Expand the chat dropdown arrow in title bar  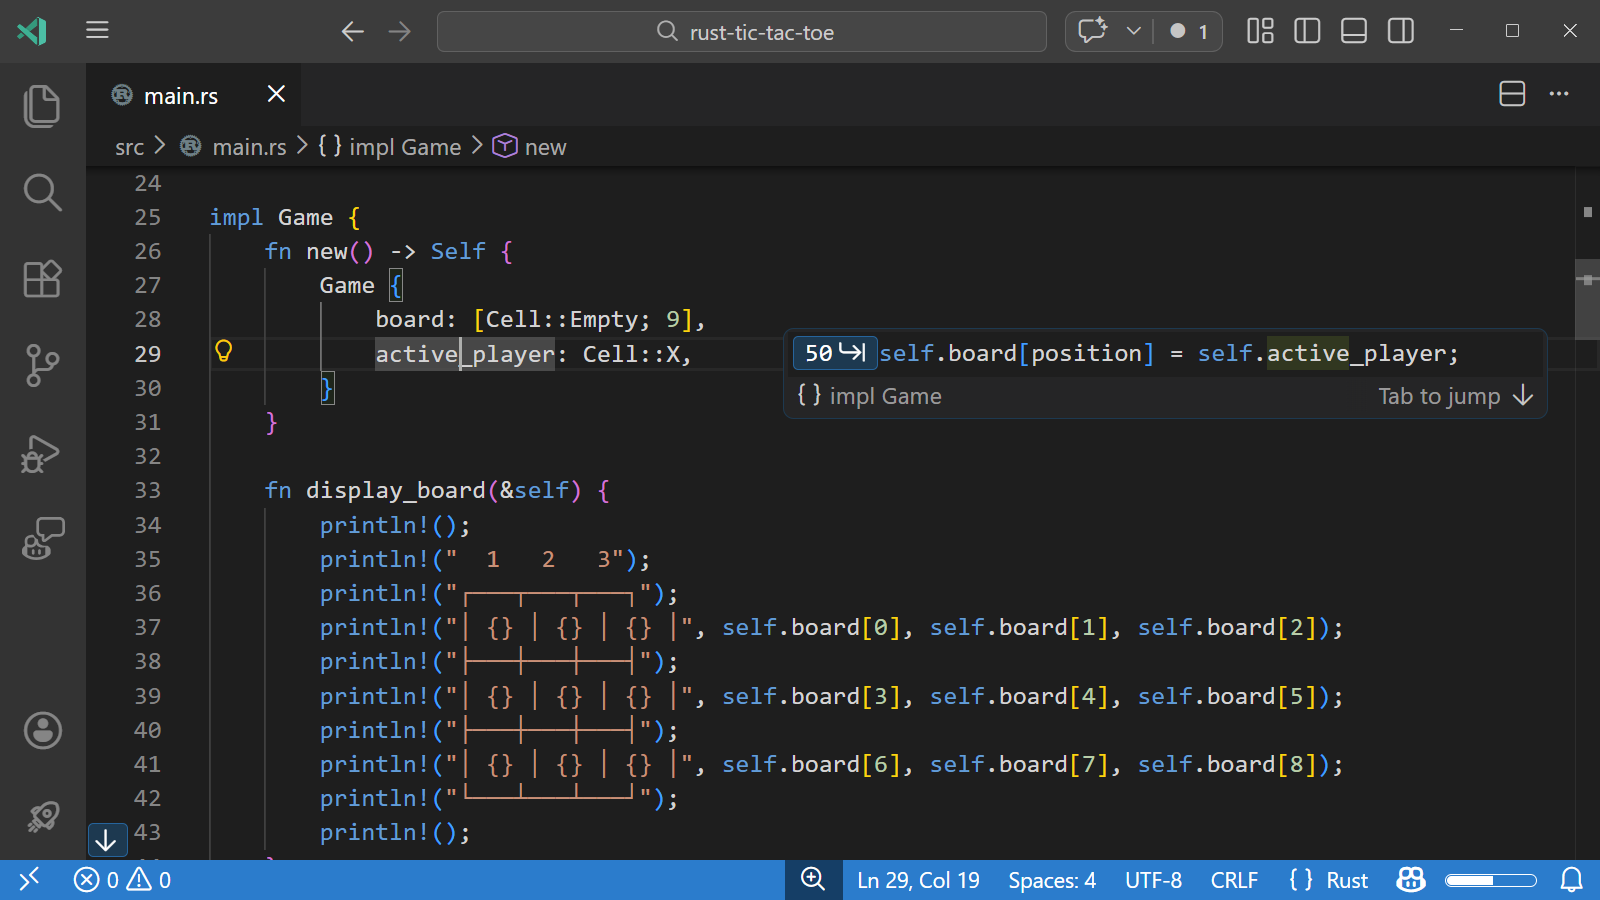click(1133, 31)
